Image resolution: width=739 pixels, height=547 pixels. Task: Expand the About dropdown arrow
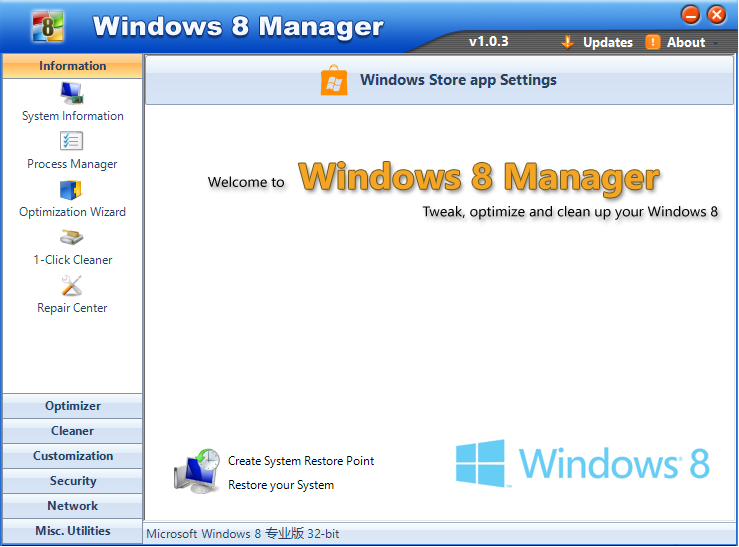716,43
